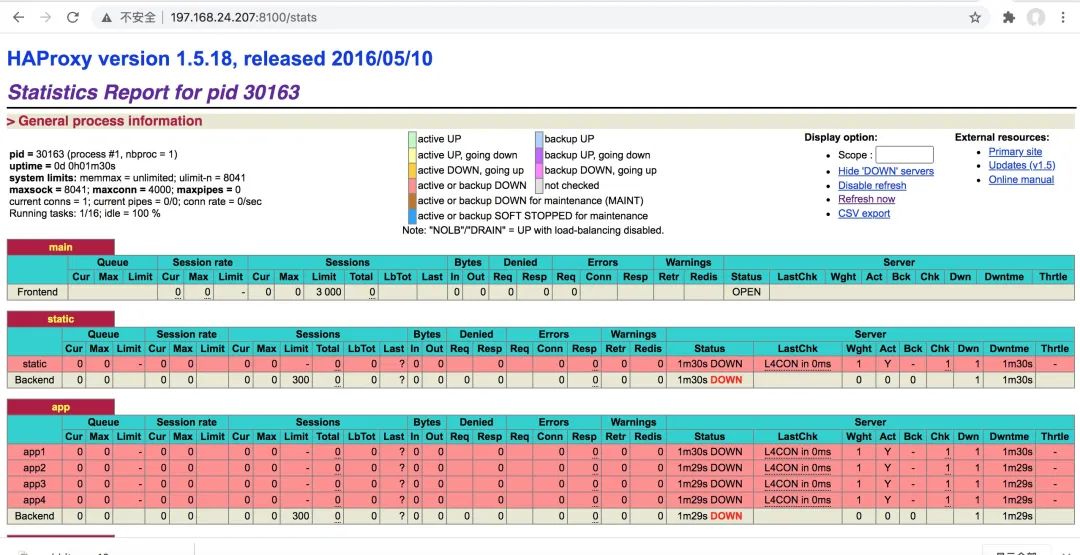Open the Updates (v1.5) link
The height and width of the screenshot is (555, 1080).
pyautogui.click(x=1021, y=165)
